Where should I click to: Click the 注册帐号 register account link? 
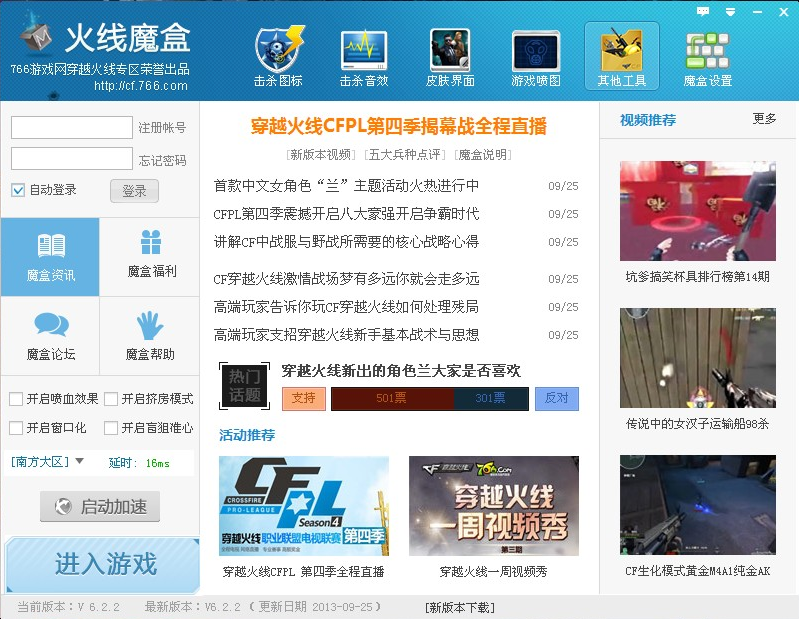pos(163,127)
